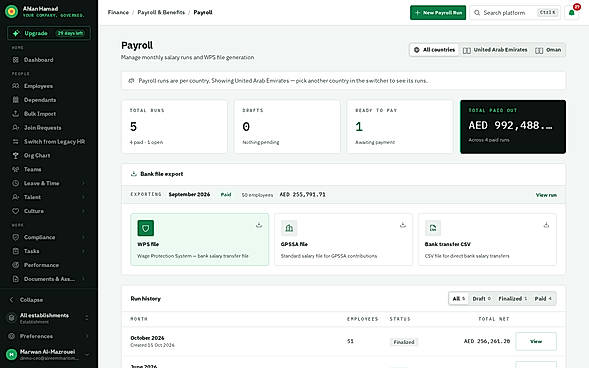Expand the Talent menu
This screenshot has width=589, height=368.
point(49,197)
